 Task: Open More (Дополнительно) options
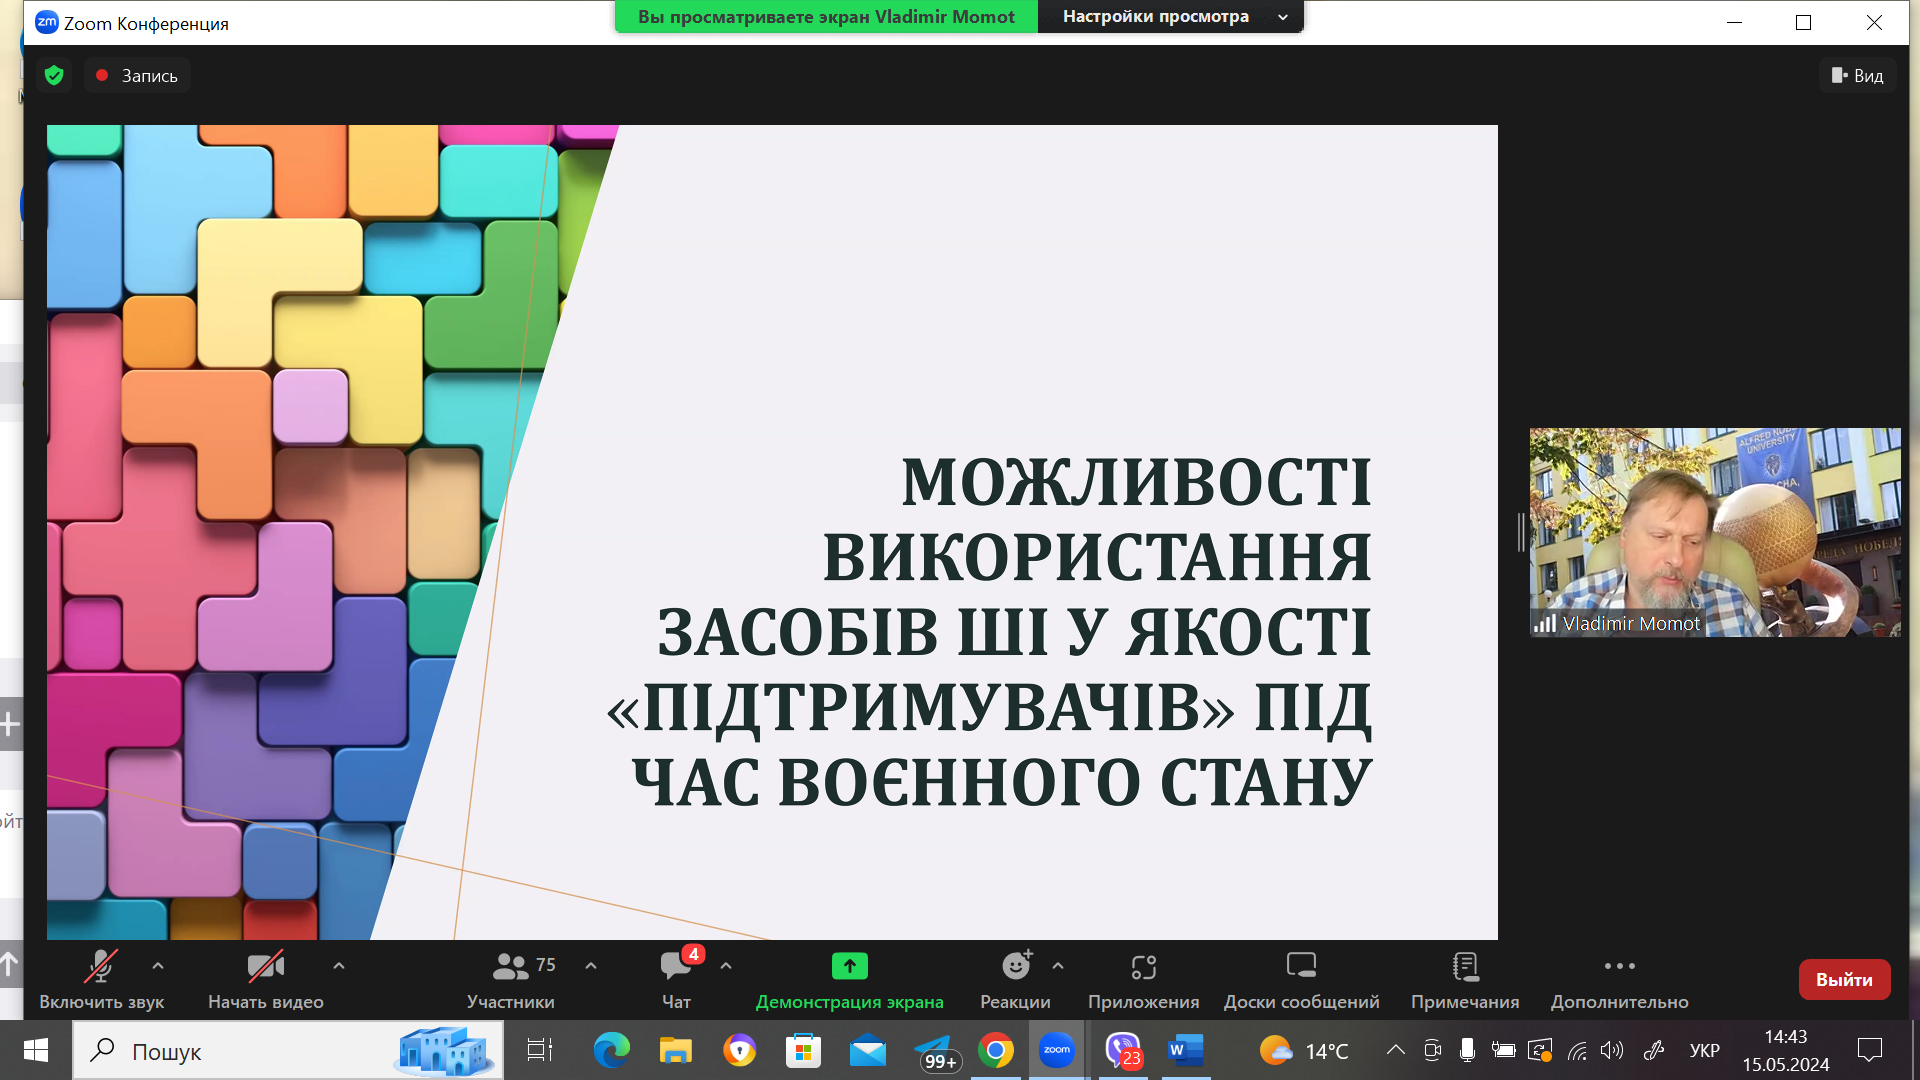[x=1619, y=967]
